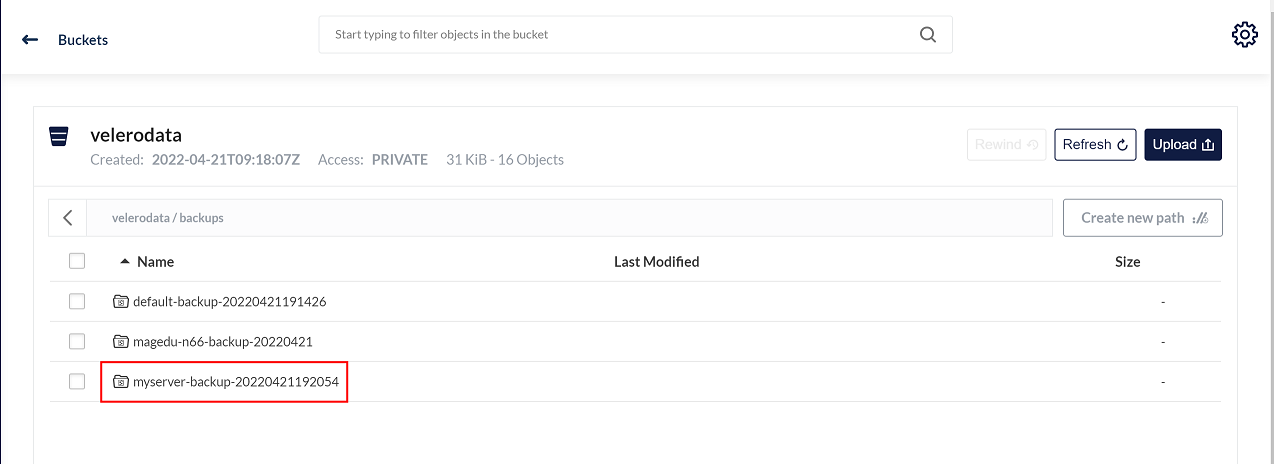1274x464 pixels.
Task: Click the magedu-n66-backup-20220421 folder icon
Action: (121, 341)
